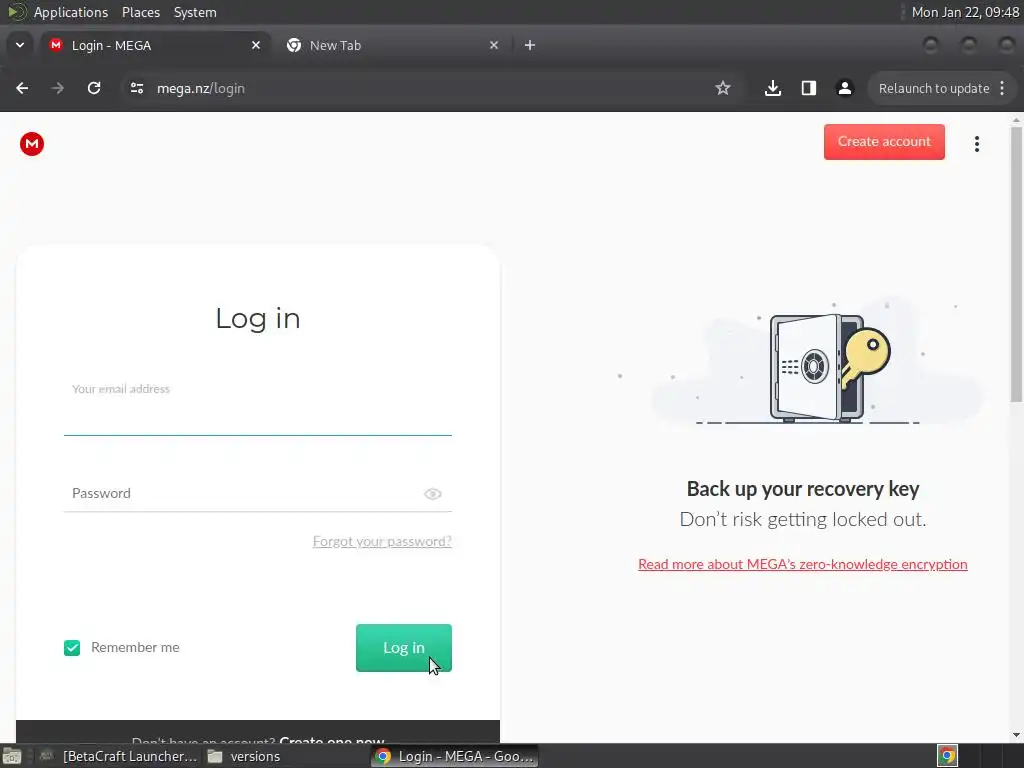Open the Applications menu

(71, 12)
